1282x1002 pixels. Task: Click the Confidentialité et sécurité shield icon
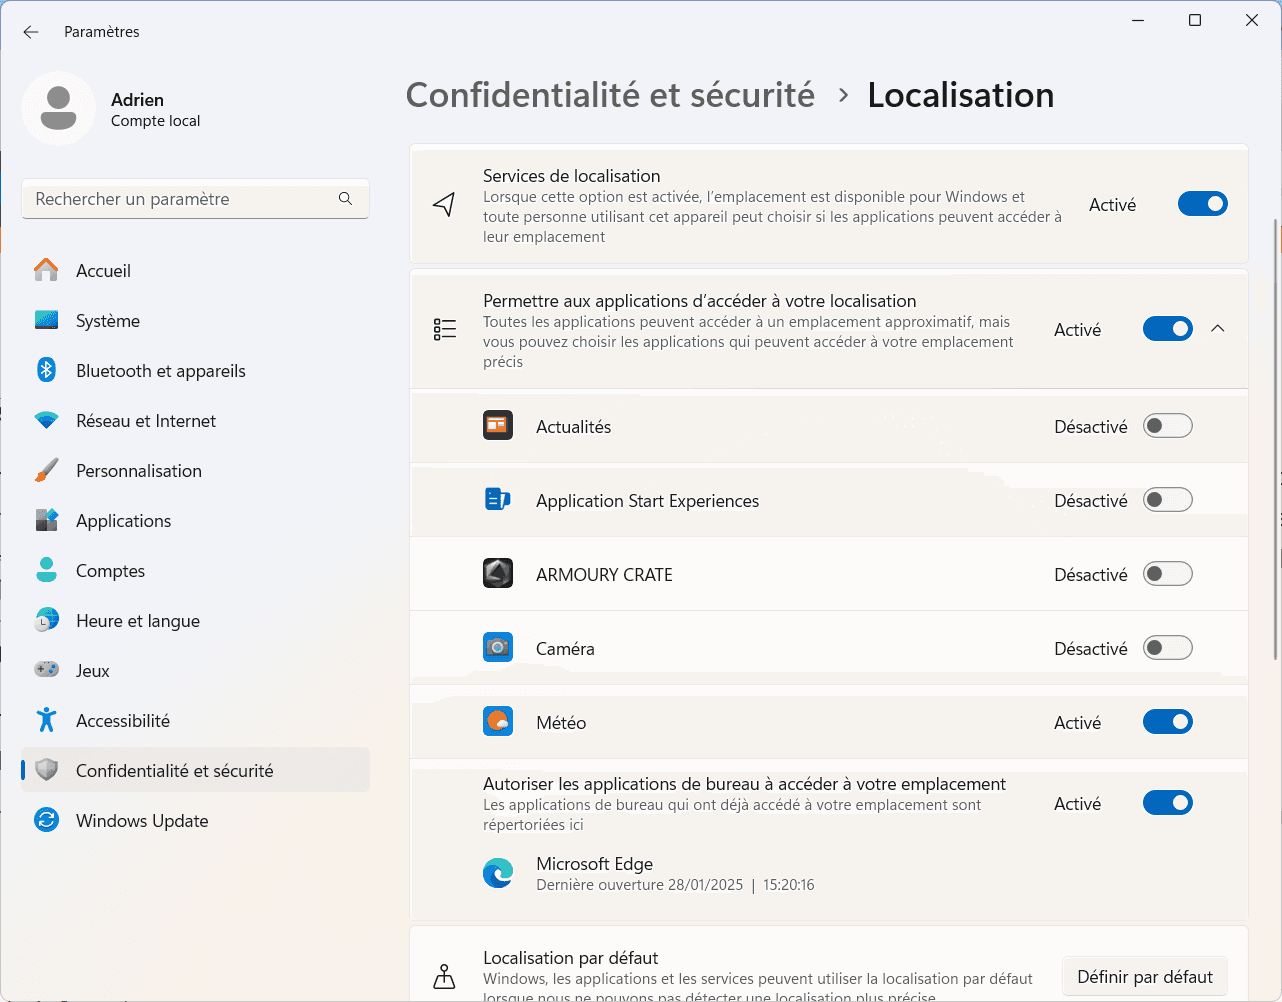point(46,770)
